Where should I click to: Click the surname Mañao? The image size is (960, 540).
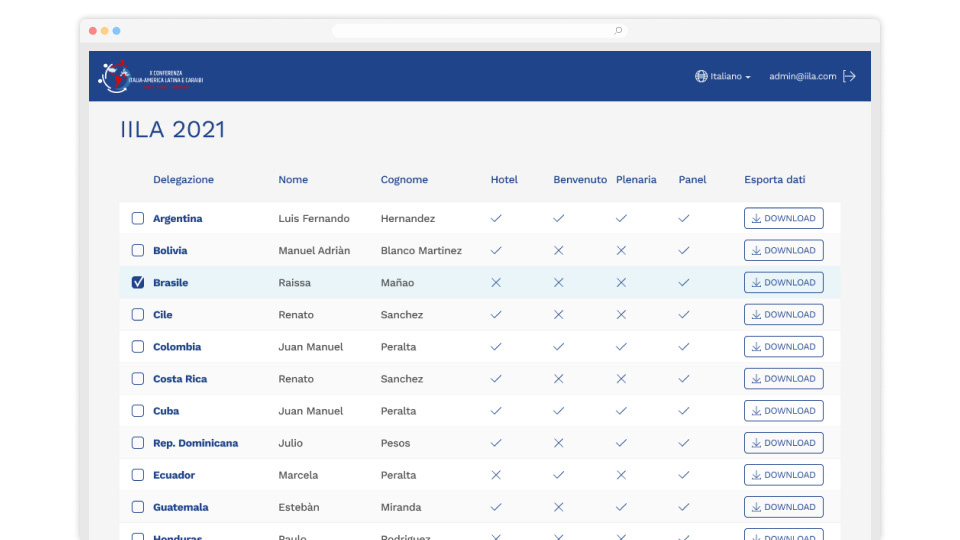(x=397, y=282)
